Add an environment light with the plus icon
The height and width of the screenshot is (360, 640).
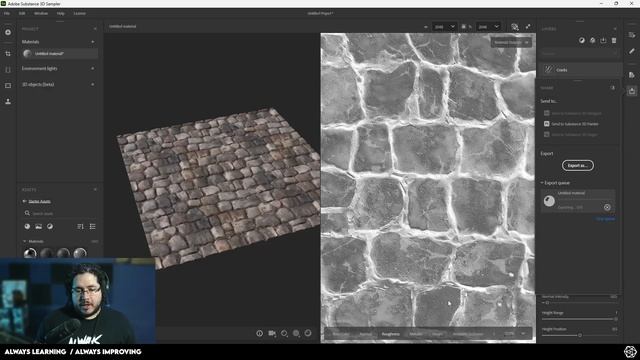tap(93, 69)
